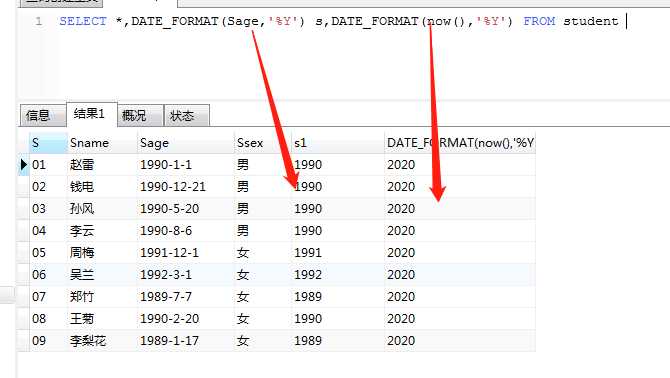The image size is (670, 378).
Task: Select cell 孙风 in Sname column
Action: (x=102, y=209)
